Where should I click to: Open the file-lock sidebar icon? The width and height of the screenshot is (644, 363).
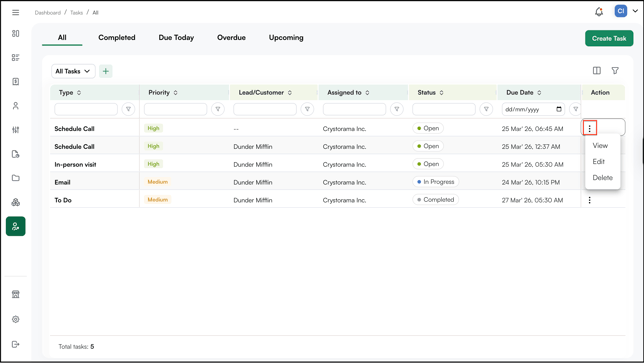coord(16,154)
